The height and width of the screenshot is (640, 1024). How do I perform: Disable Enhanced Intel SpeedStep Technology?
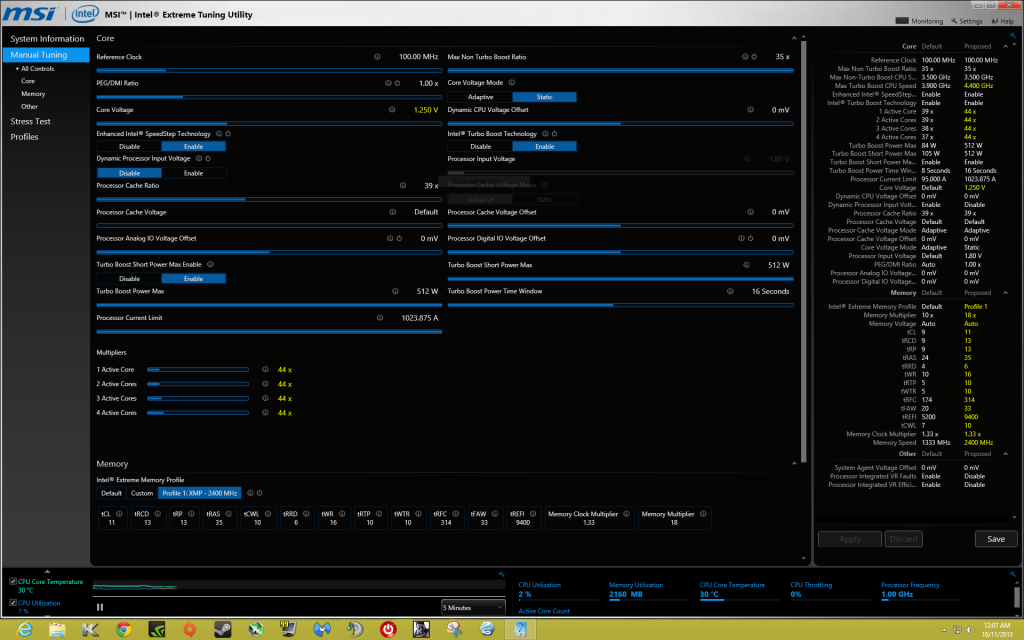[x=129, y=146]
